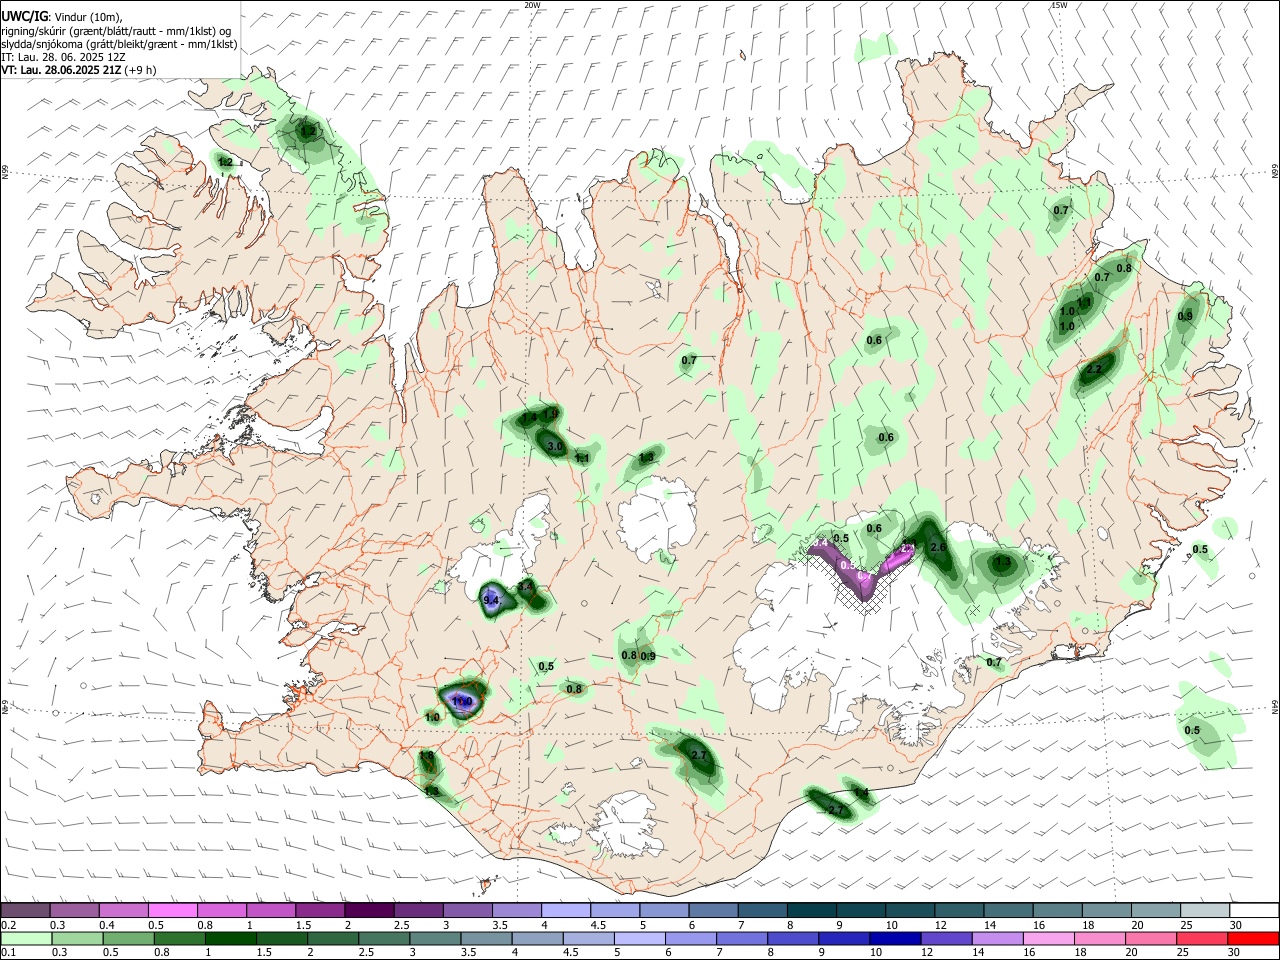Click the '30' label on the rain scale
This screenshot has height=960, width=1280.
(x=1235, y=953)
